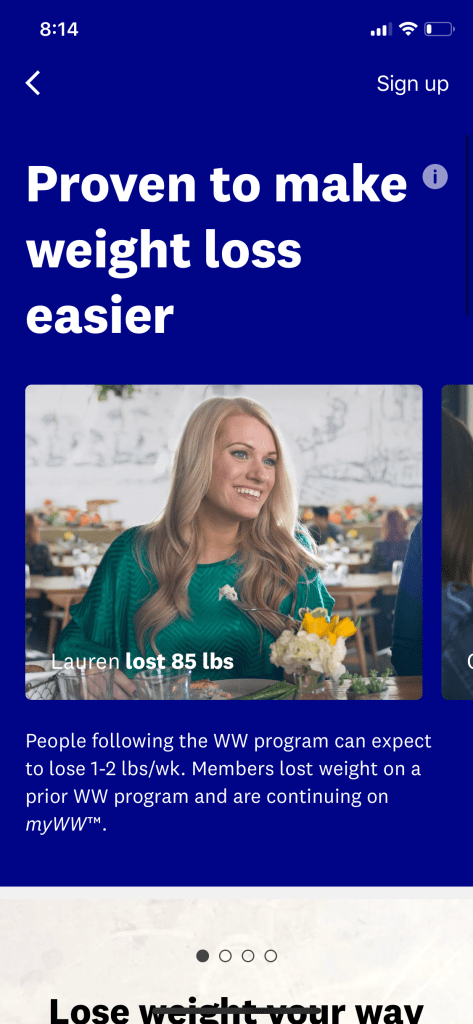473x1024 pixels.
Task: Tap the yellow flowers in Lauren's photo
Action: tap(329, 626)
